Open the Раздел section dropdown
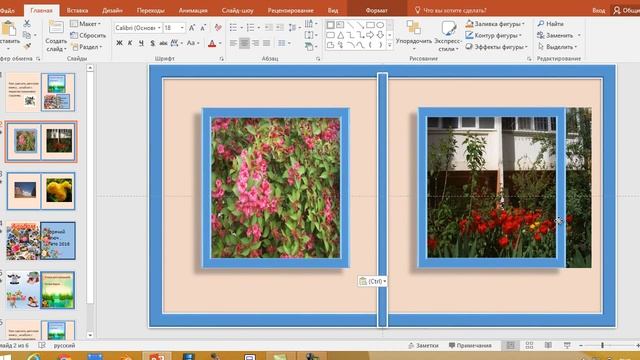This screenshot has width=640, height=360. [x=86, y=47]
